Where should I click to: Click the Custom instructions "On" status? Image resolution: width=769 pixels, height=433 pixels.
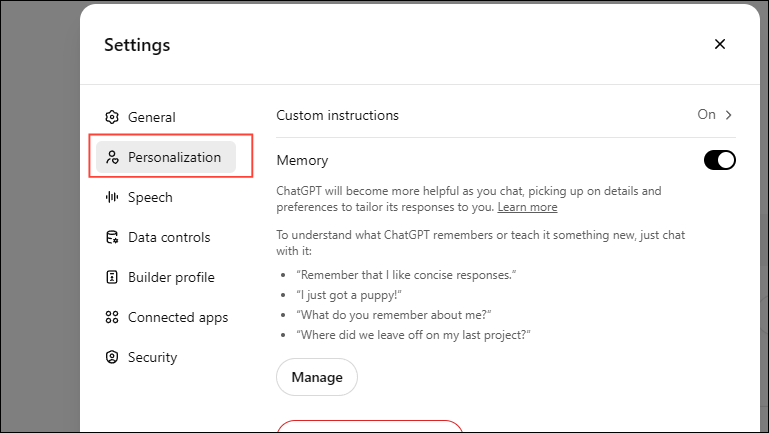(x=706, y=115)
